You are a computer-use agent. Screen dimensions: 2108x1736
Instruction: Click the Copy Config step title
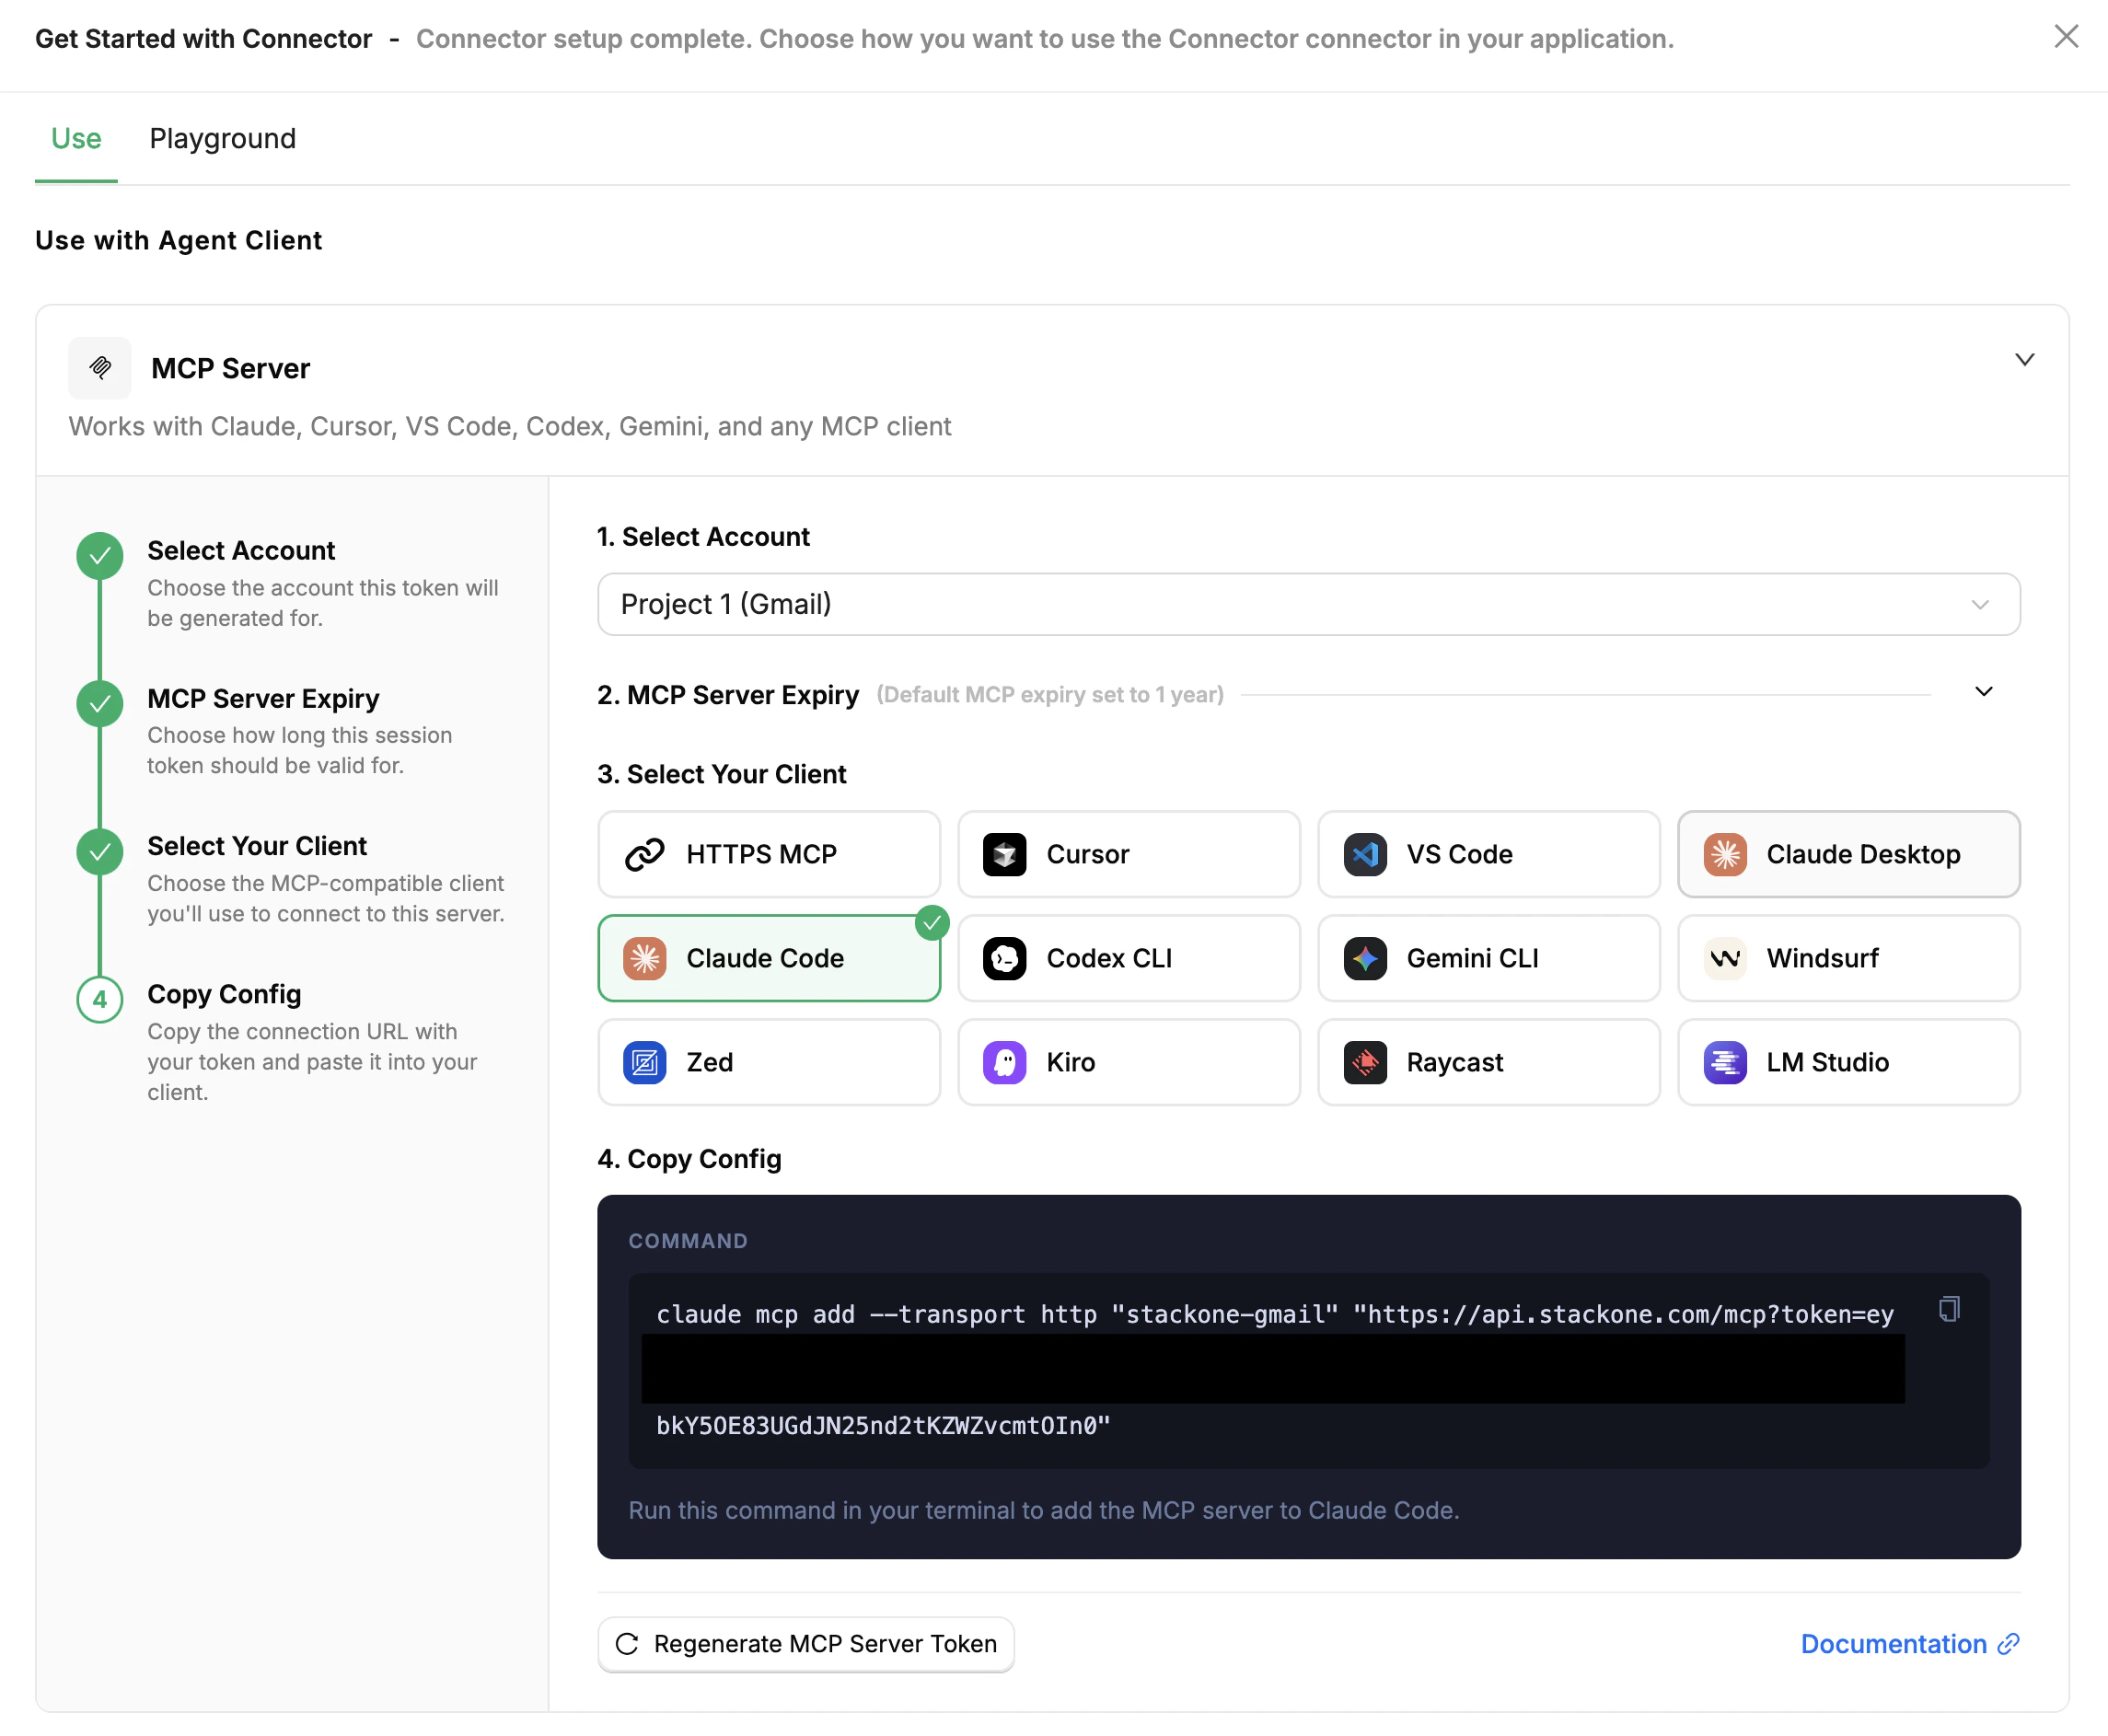coord(224,994)
